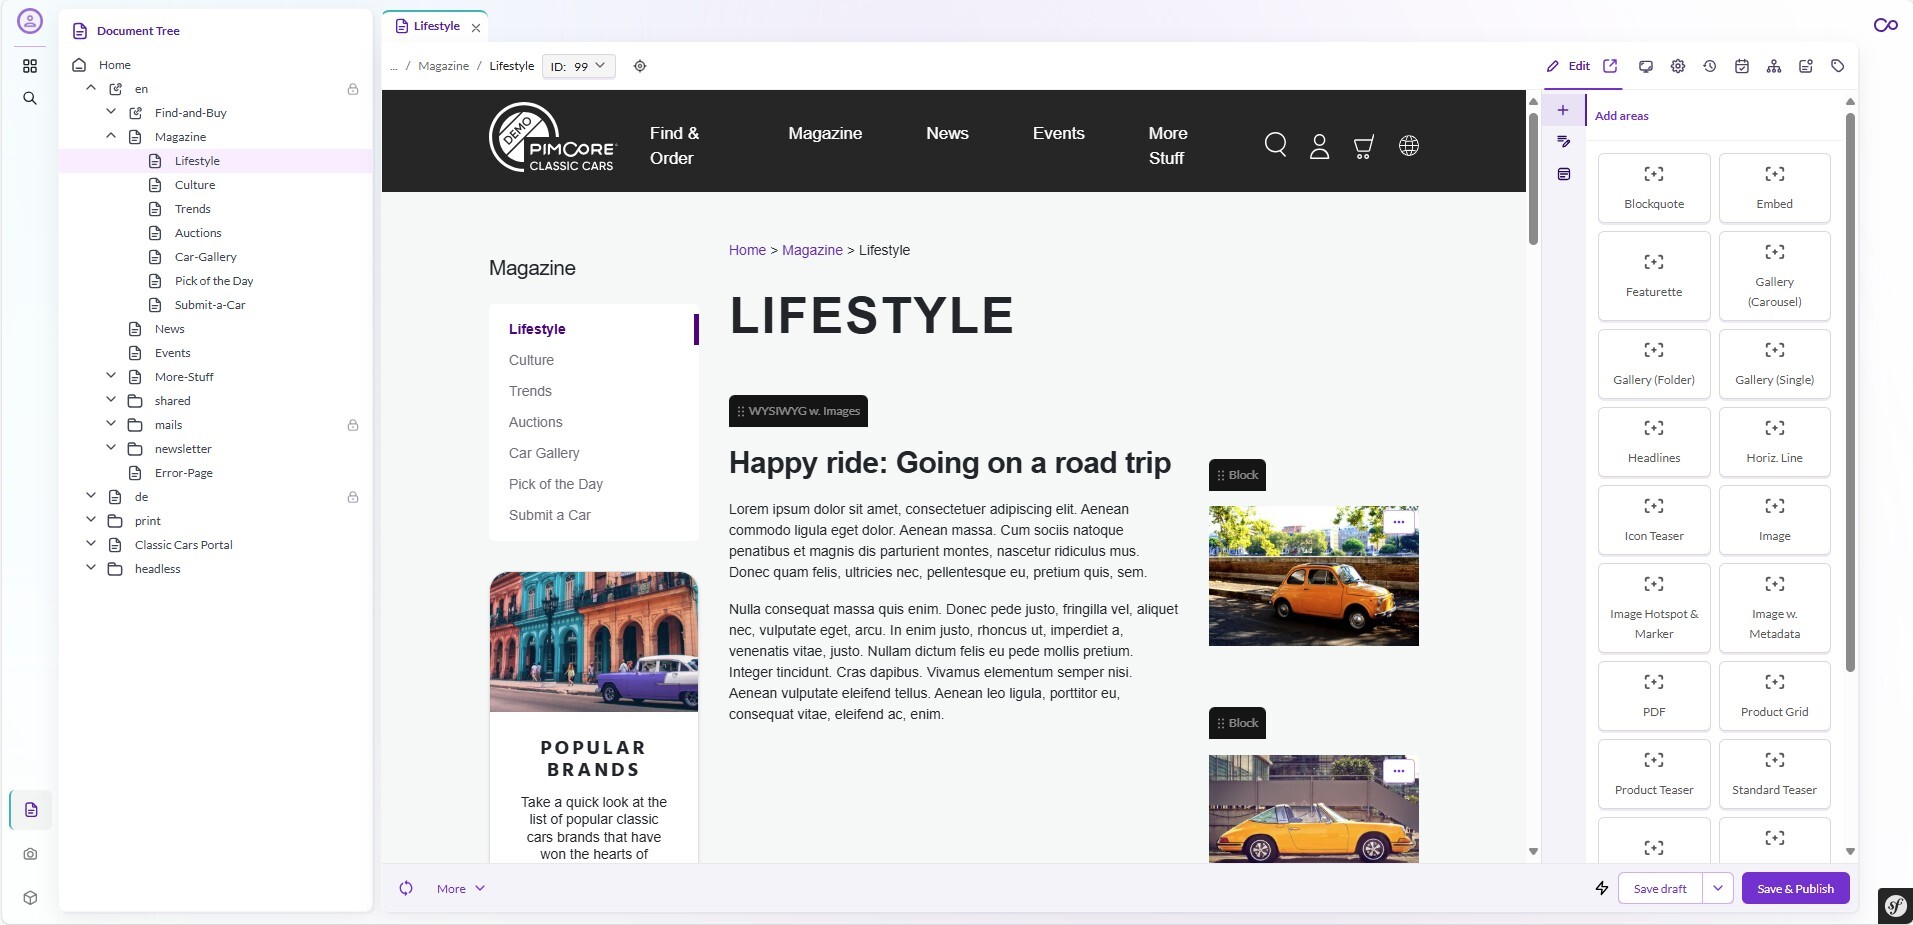The height and width of the screenshot is (925, 1913).
Task: Click the reload icon in bottom bar
Action: 406,888
